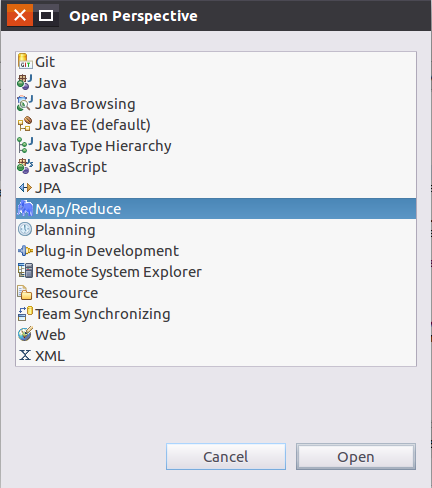Click the Git perspective icon

(25, 62)
